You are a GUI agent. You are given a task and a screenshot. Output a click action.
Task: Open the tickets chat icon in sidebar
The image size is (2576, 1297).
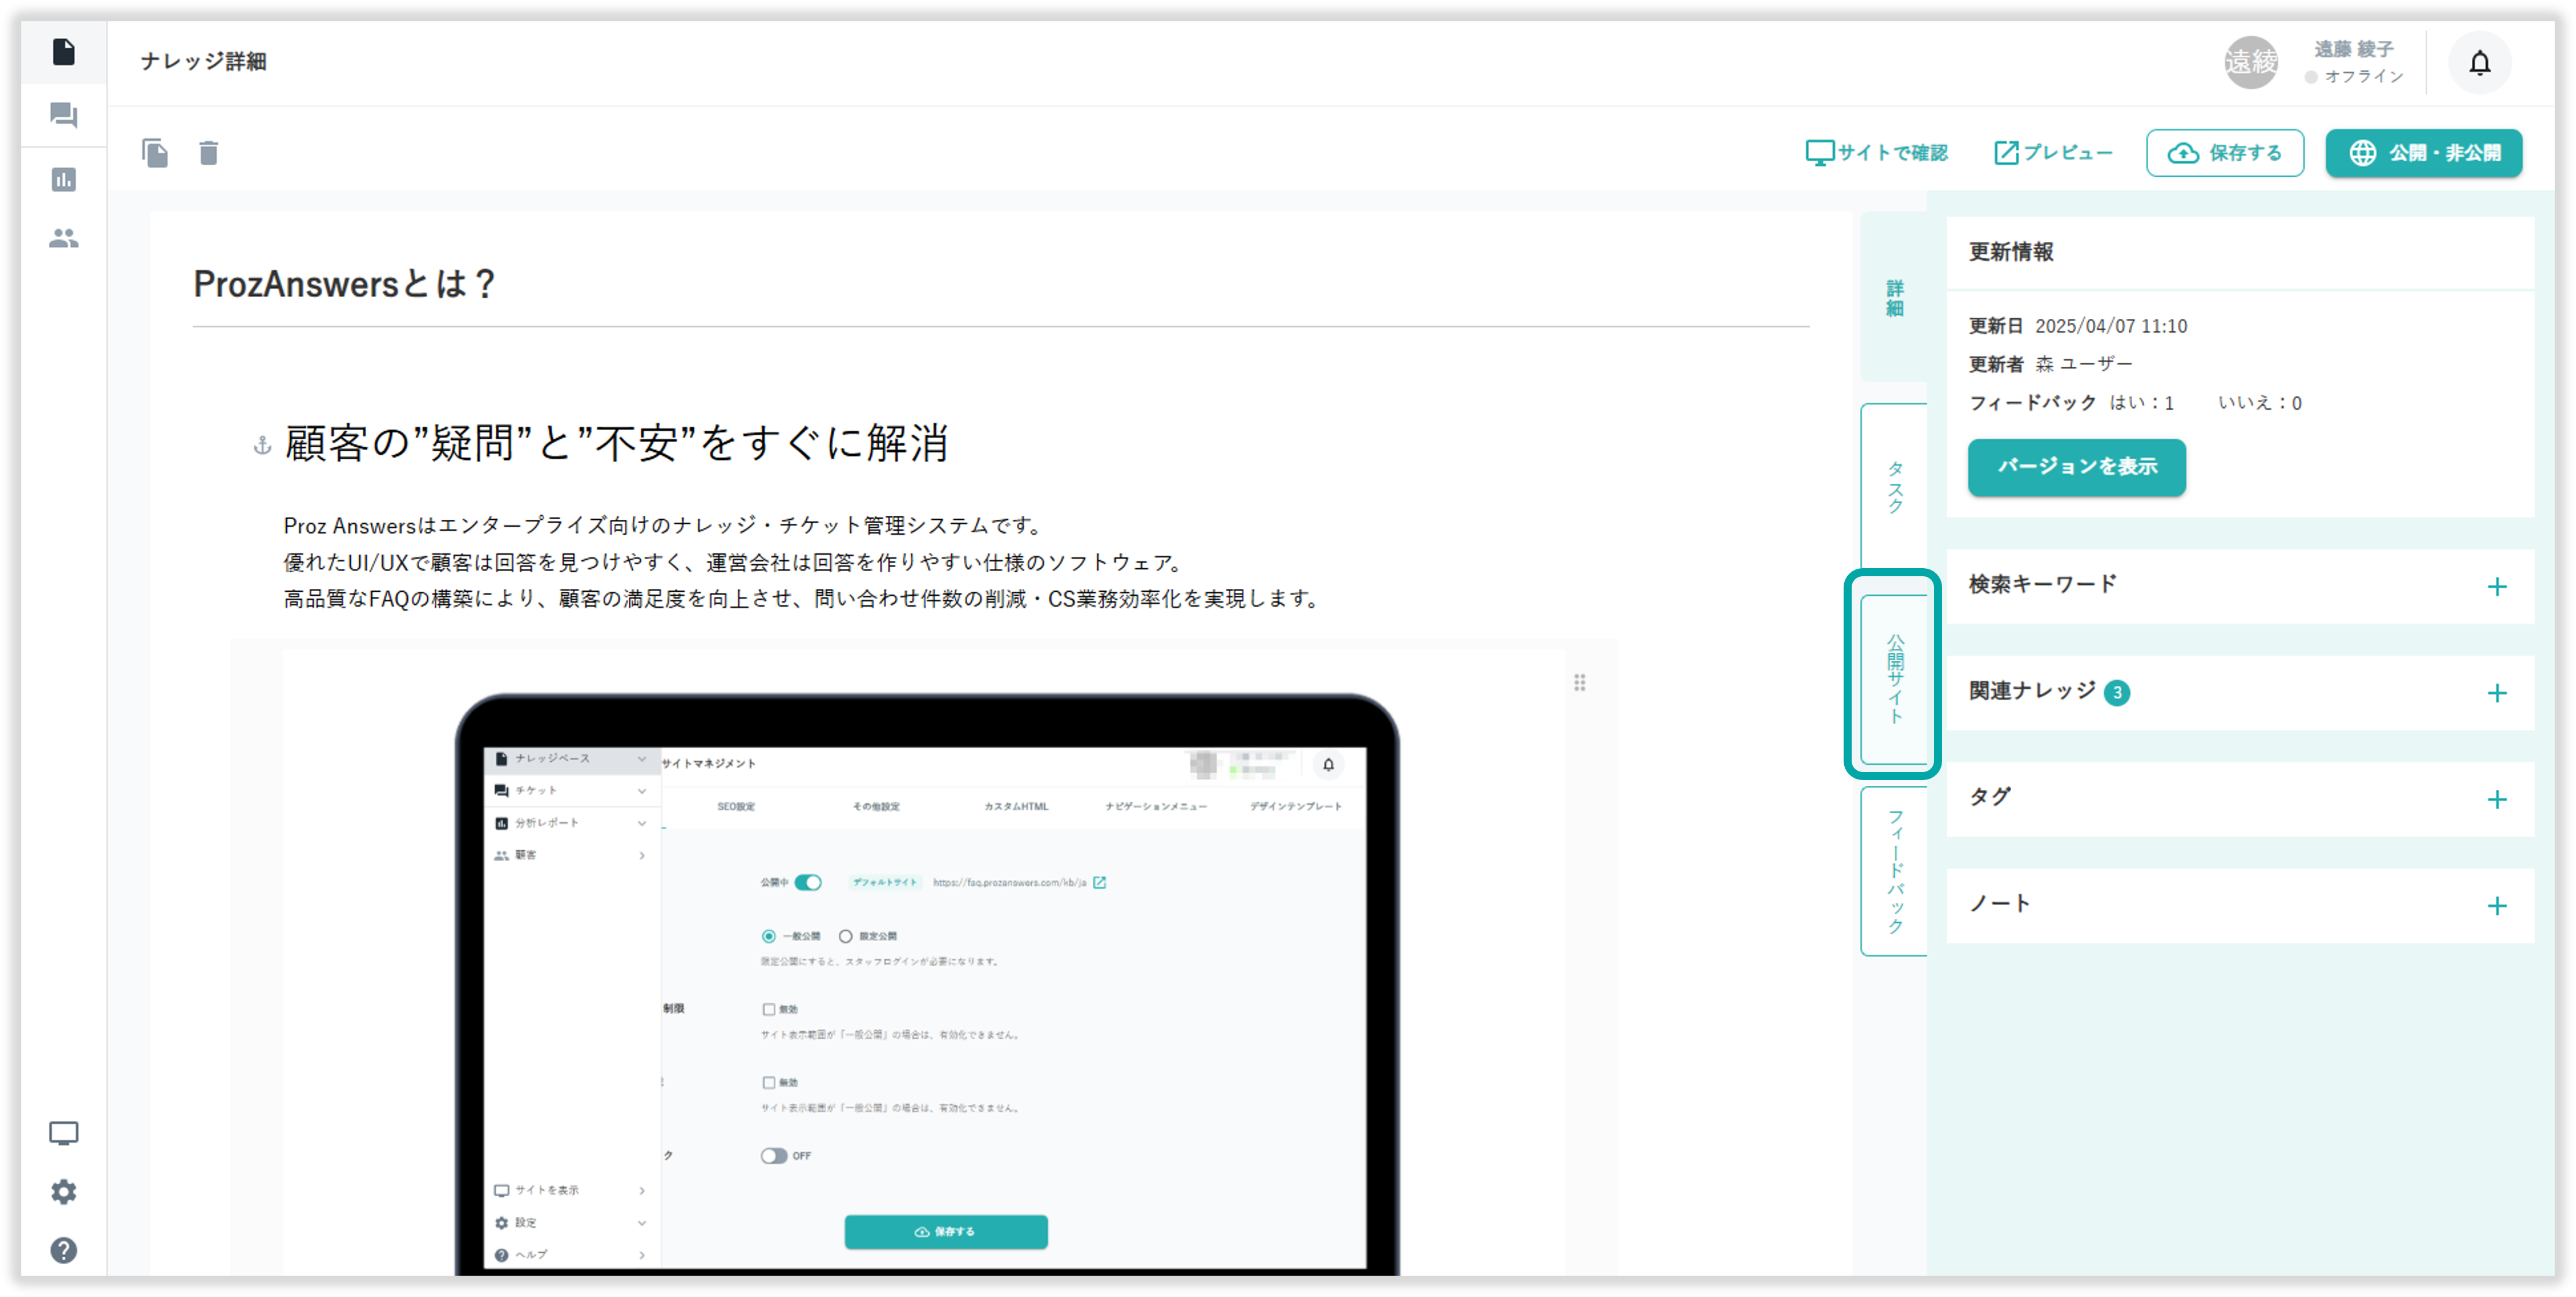pyautogui.click(x=63, y=115)
